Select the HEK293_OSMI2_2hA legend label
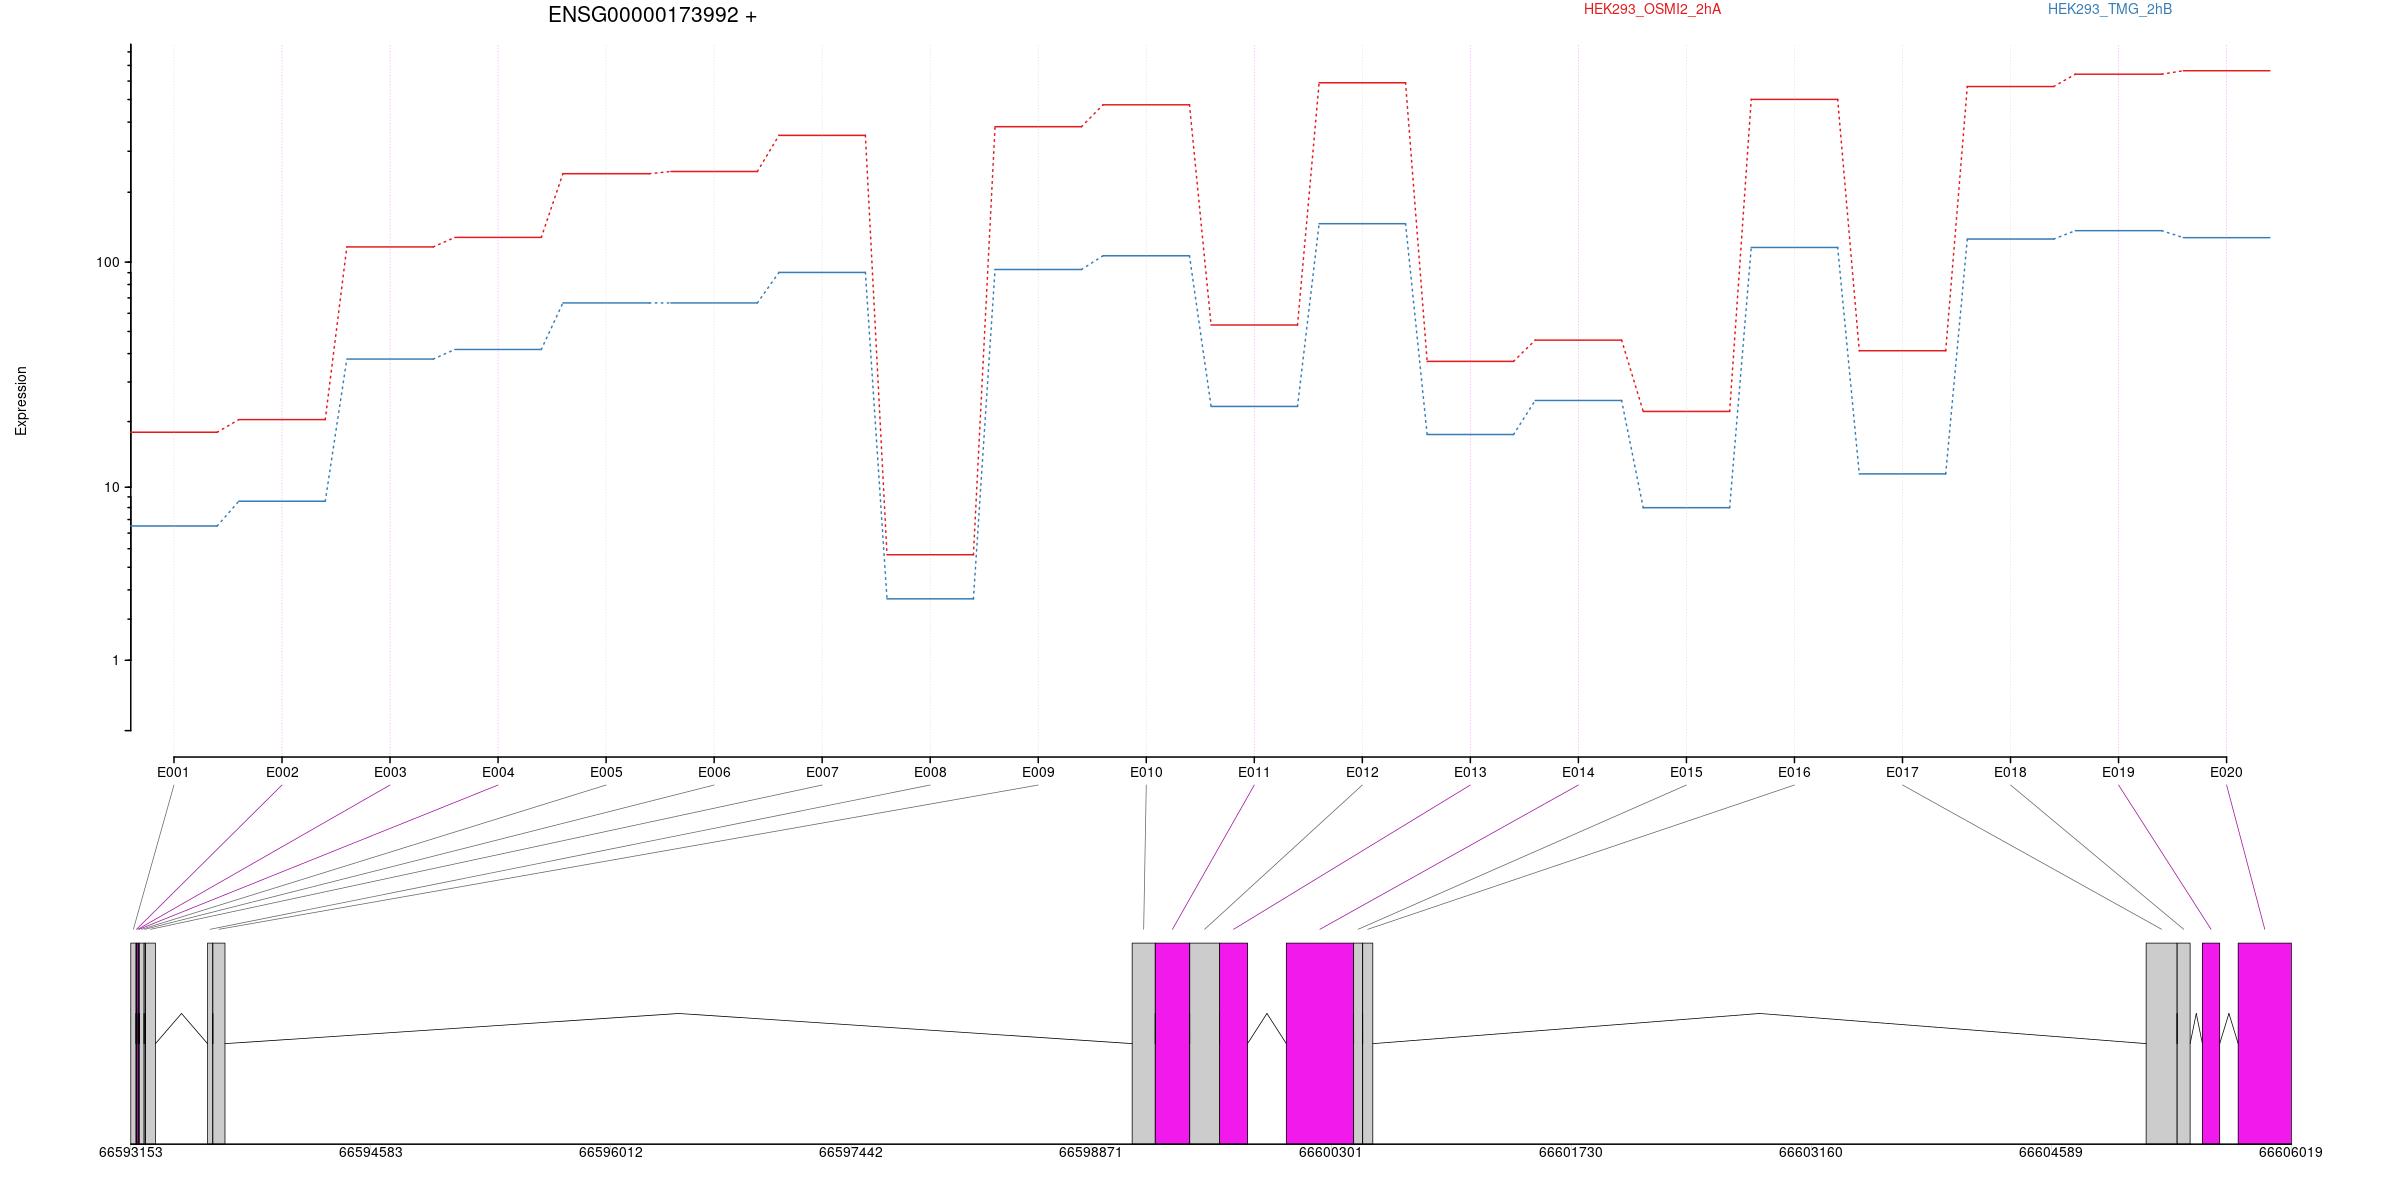This screenshot has height=1200, width=2400. tap(1652, 9)
